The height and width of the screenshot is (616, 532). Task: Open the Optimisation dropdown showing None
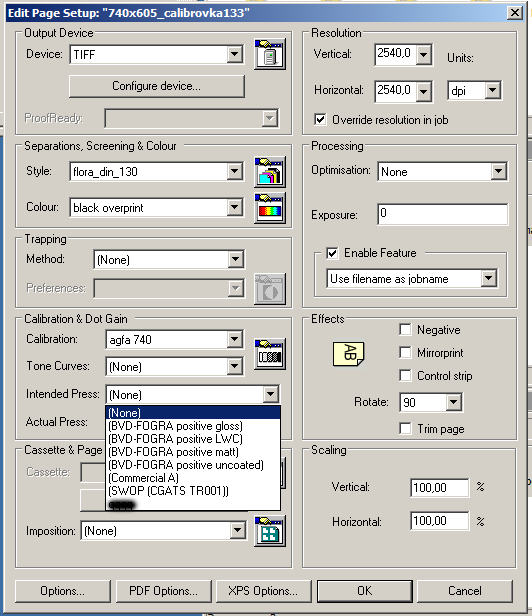point(442,172)
